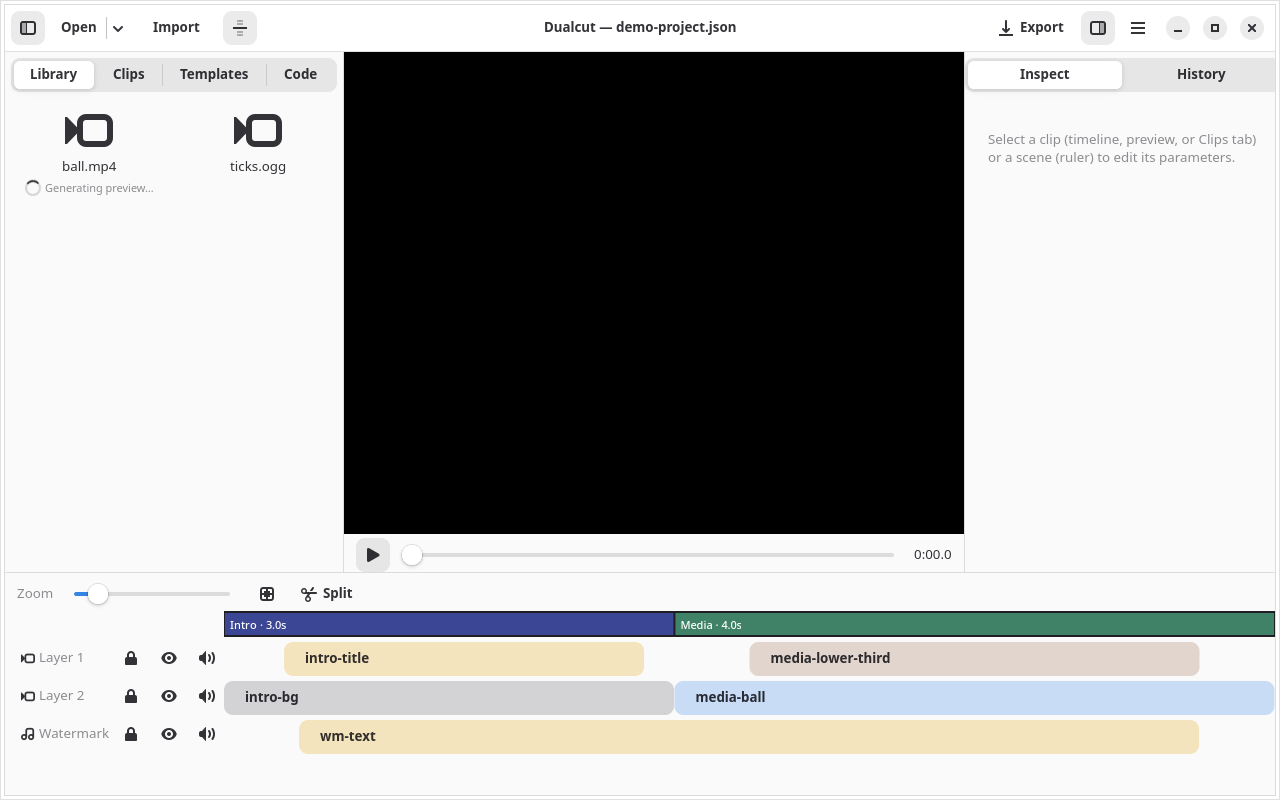Image resolution: width=1280 pixels, height=800 pixels.
Task: Select the History tab
Action: pos(1201,74)
